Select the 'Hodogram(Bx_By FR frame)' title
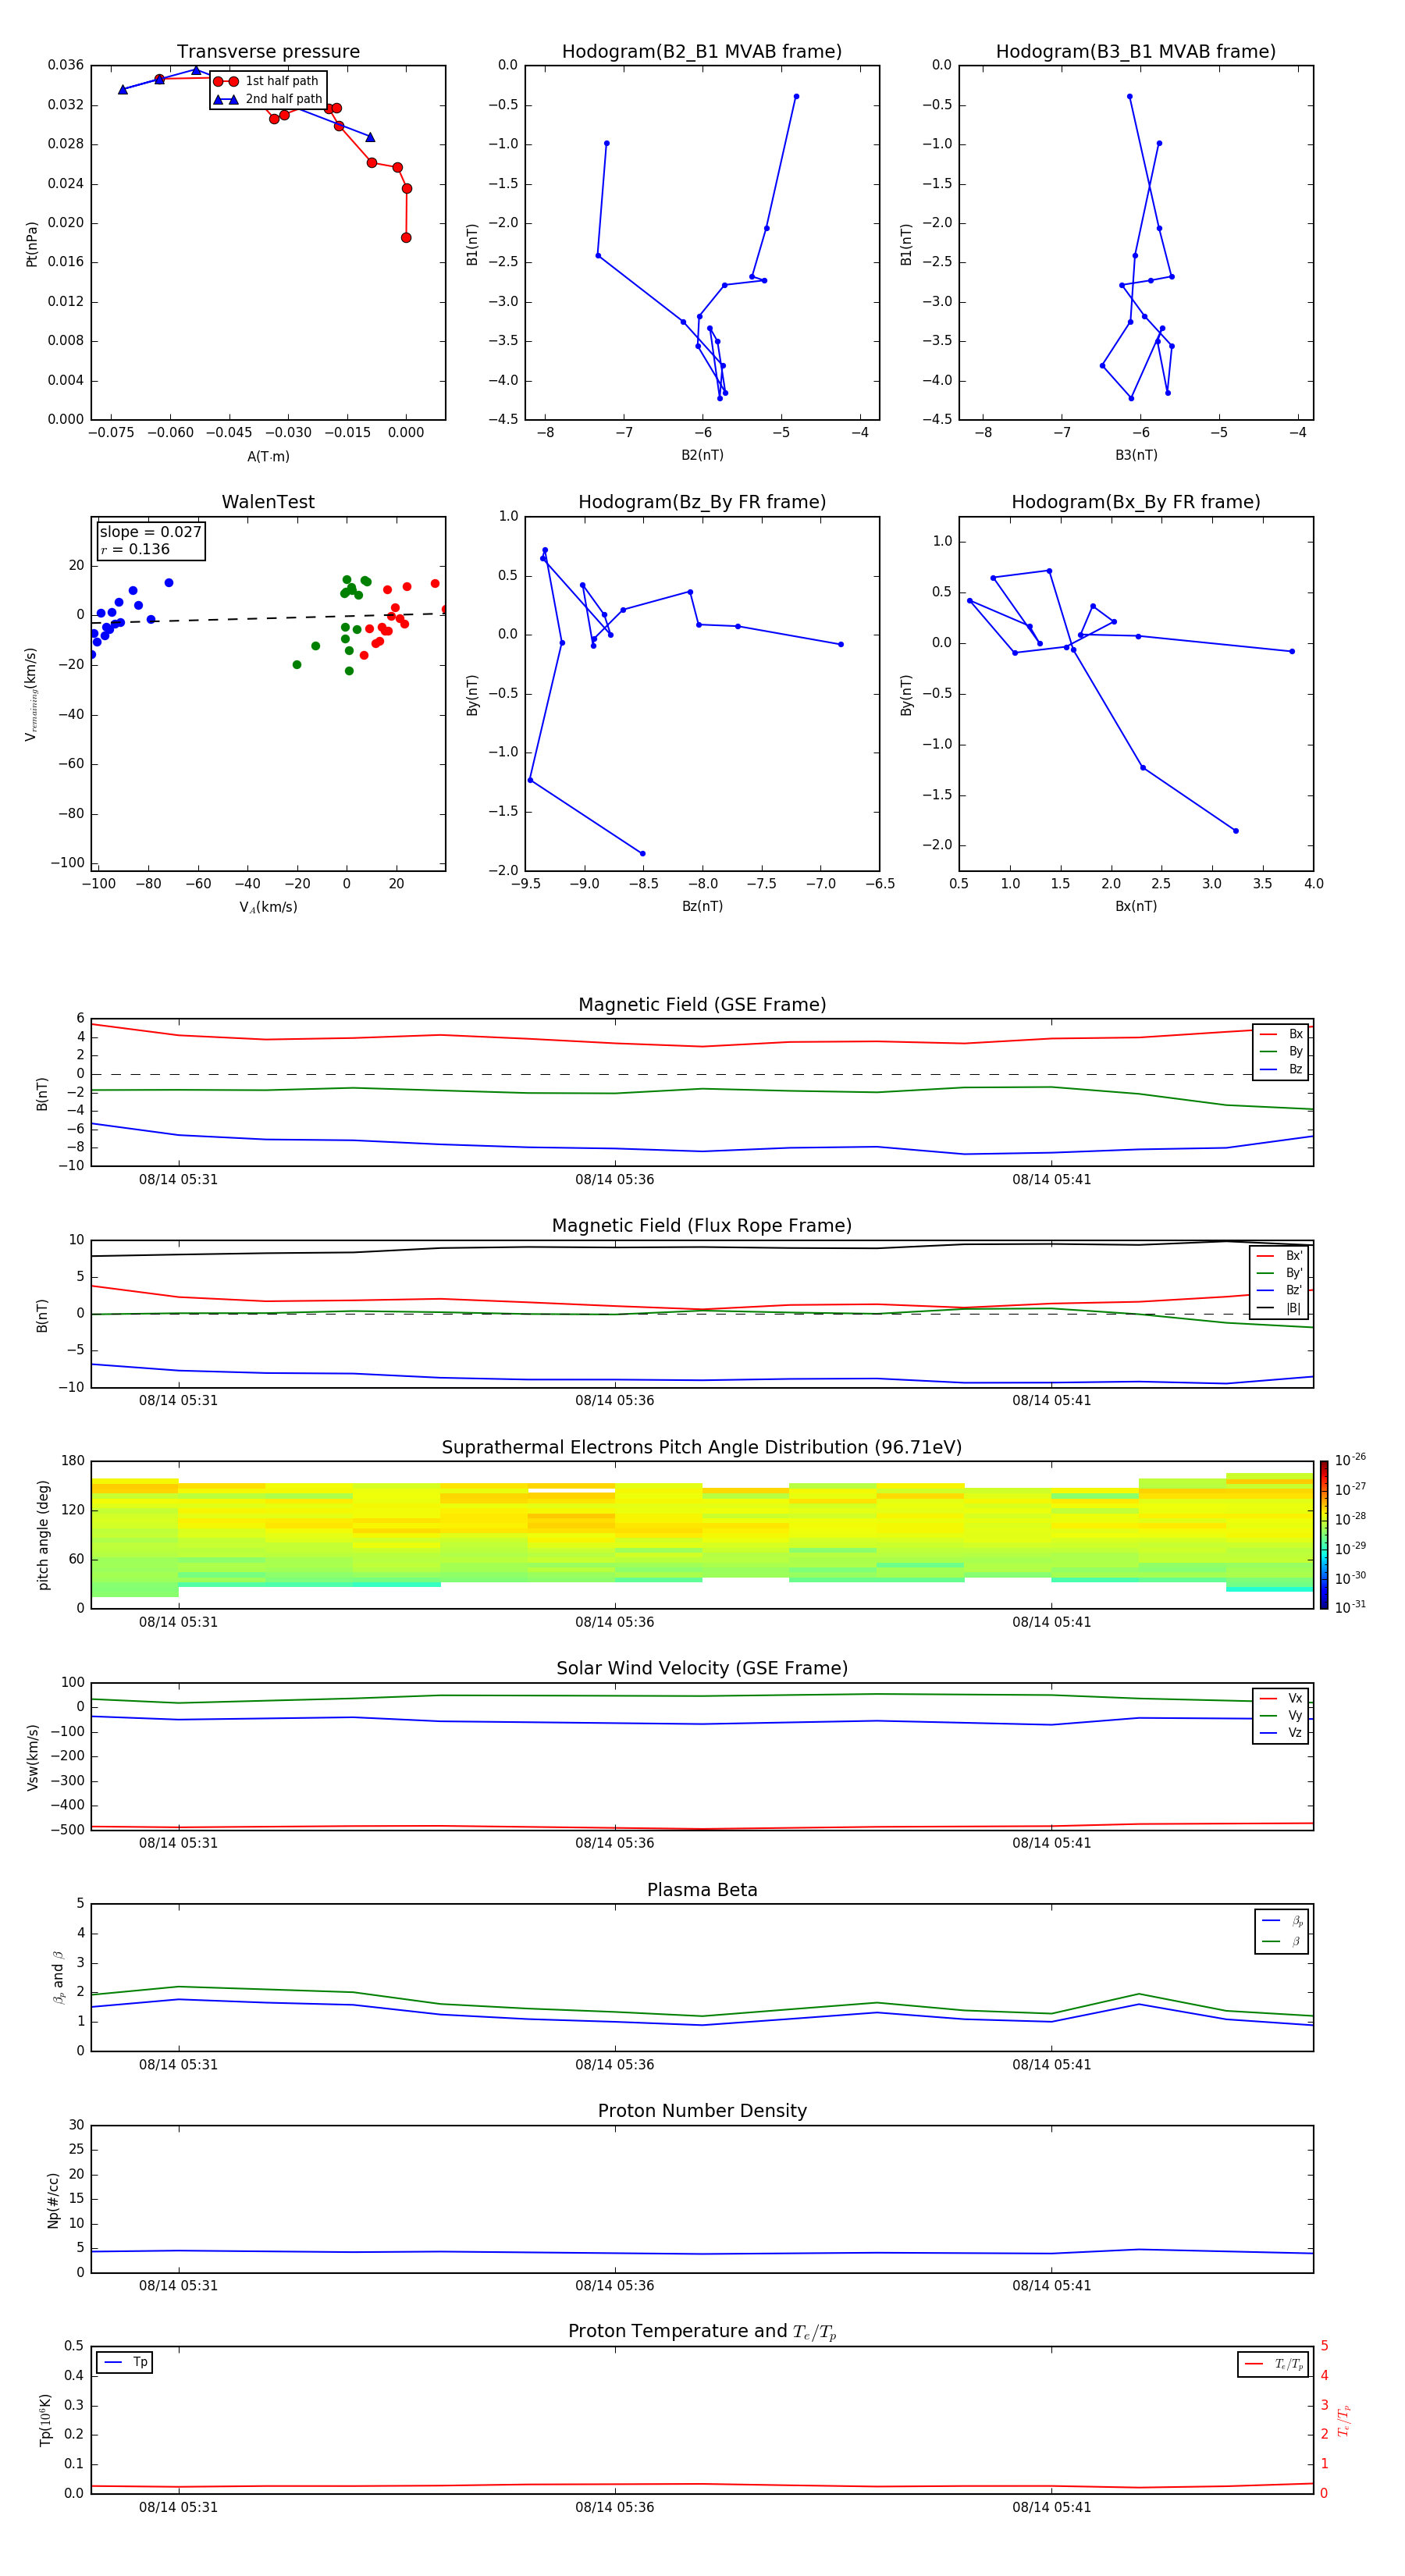Viewport: 1405px width, 2576px height. point(1136,502)
